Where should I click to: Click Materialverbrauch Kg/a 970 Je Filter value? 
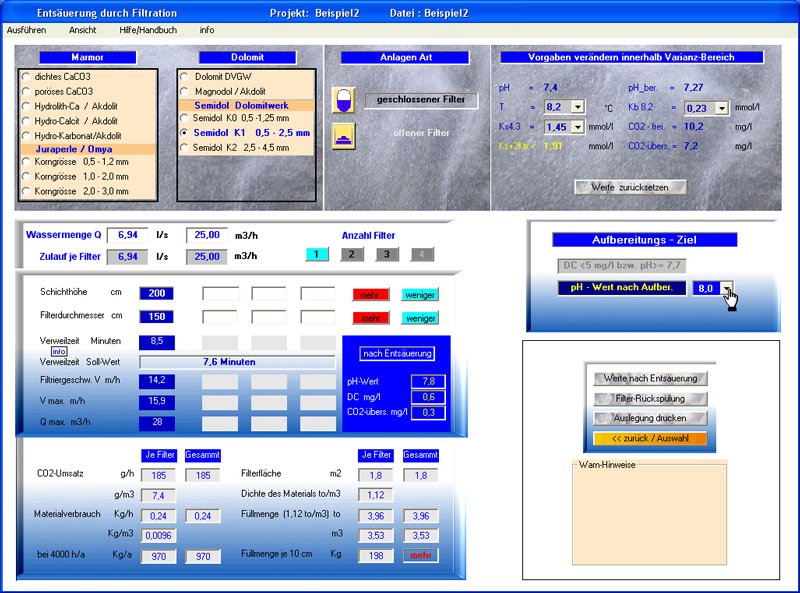pyautogui.click(x=159, y=556)
